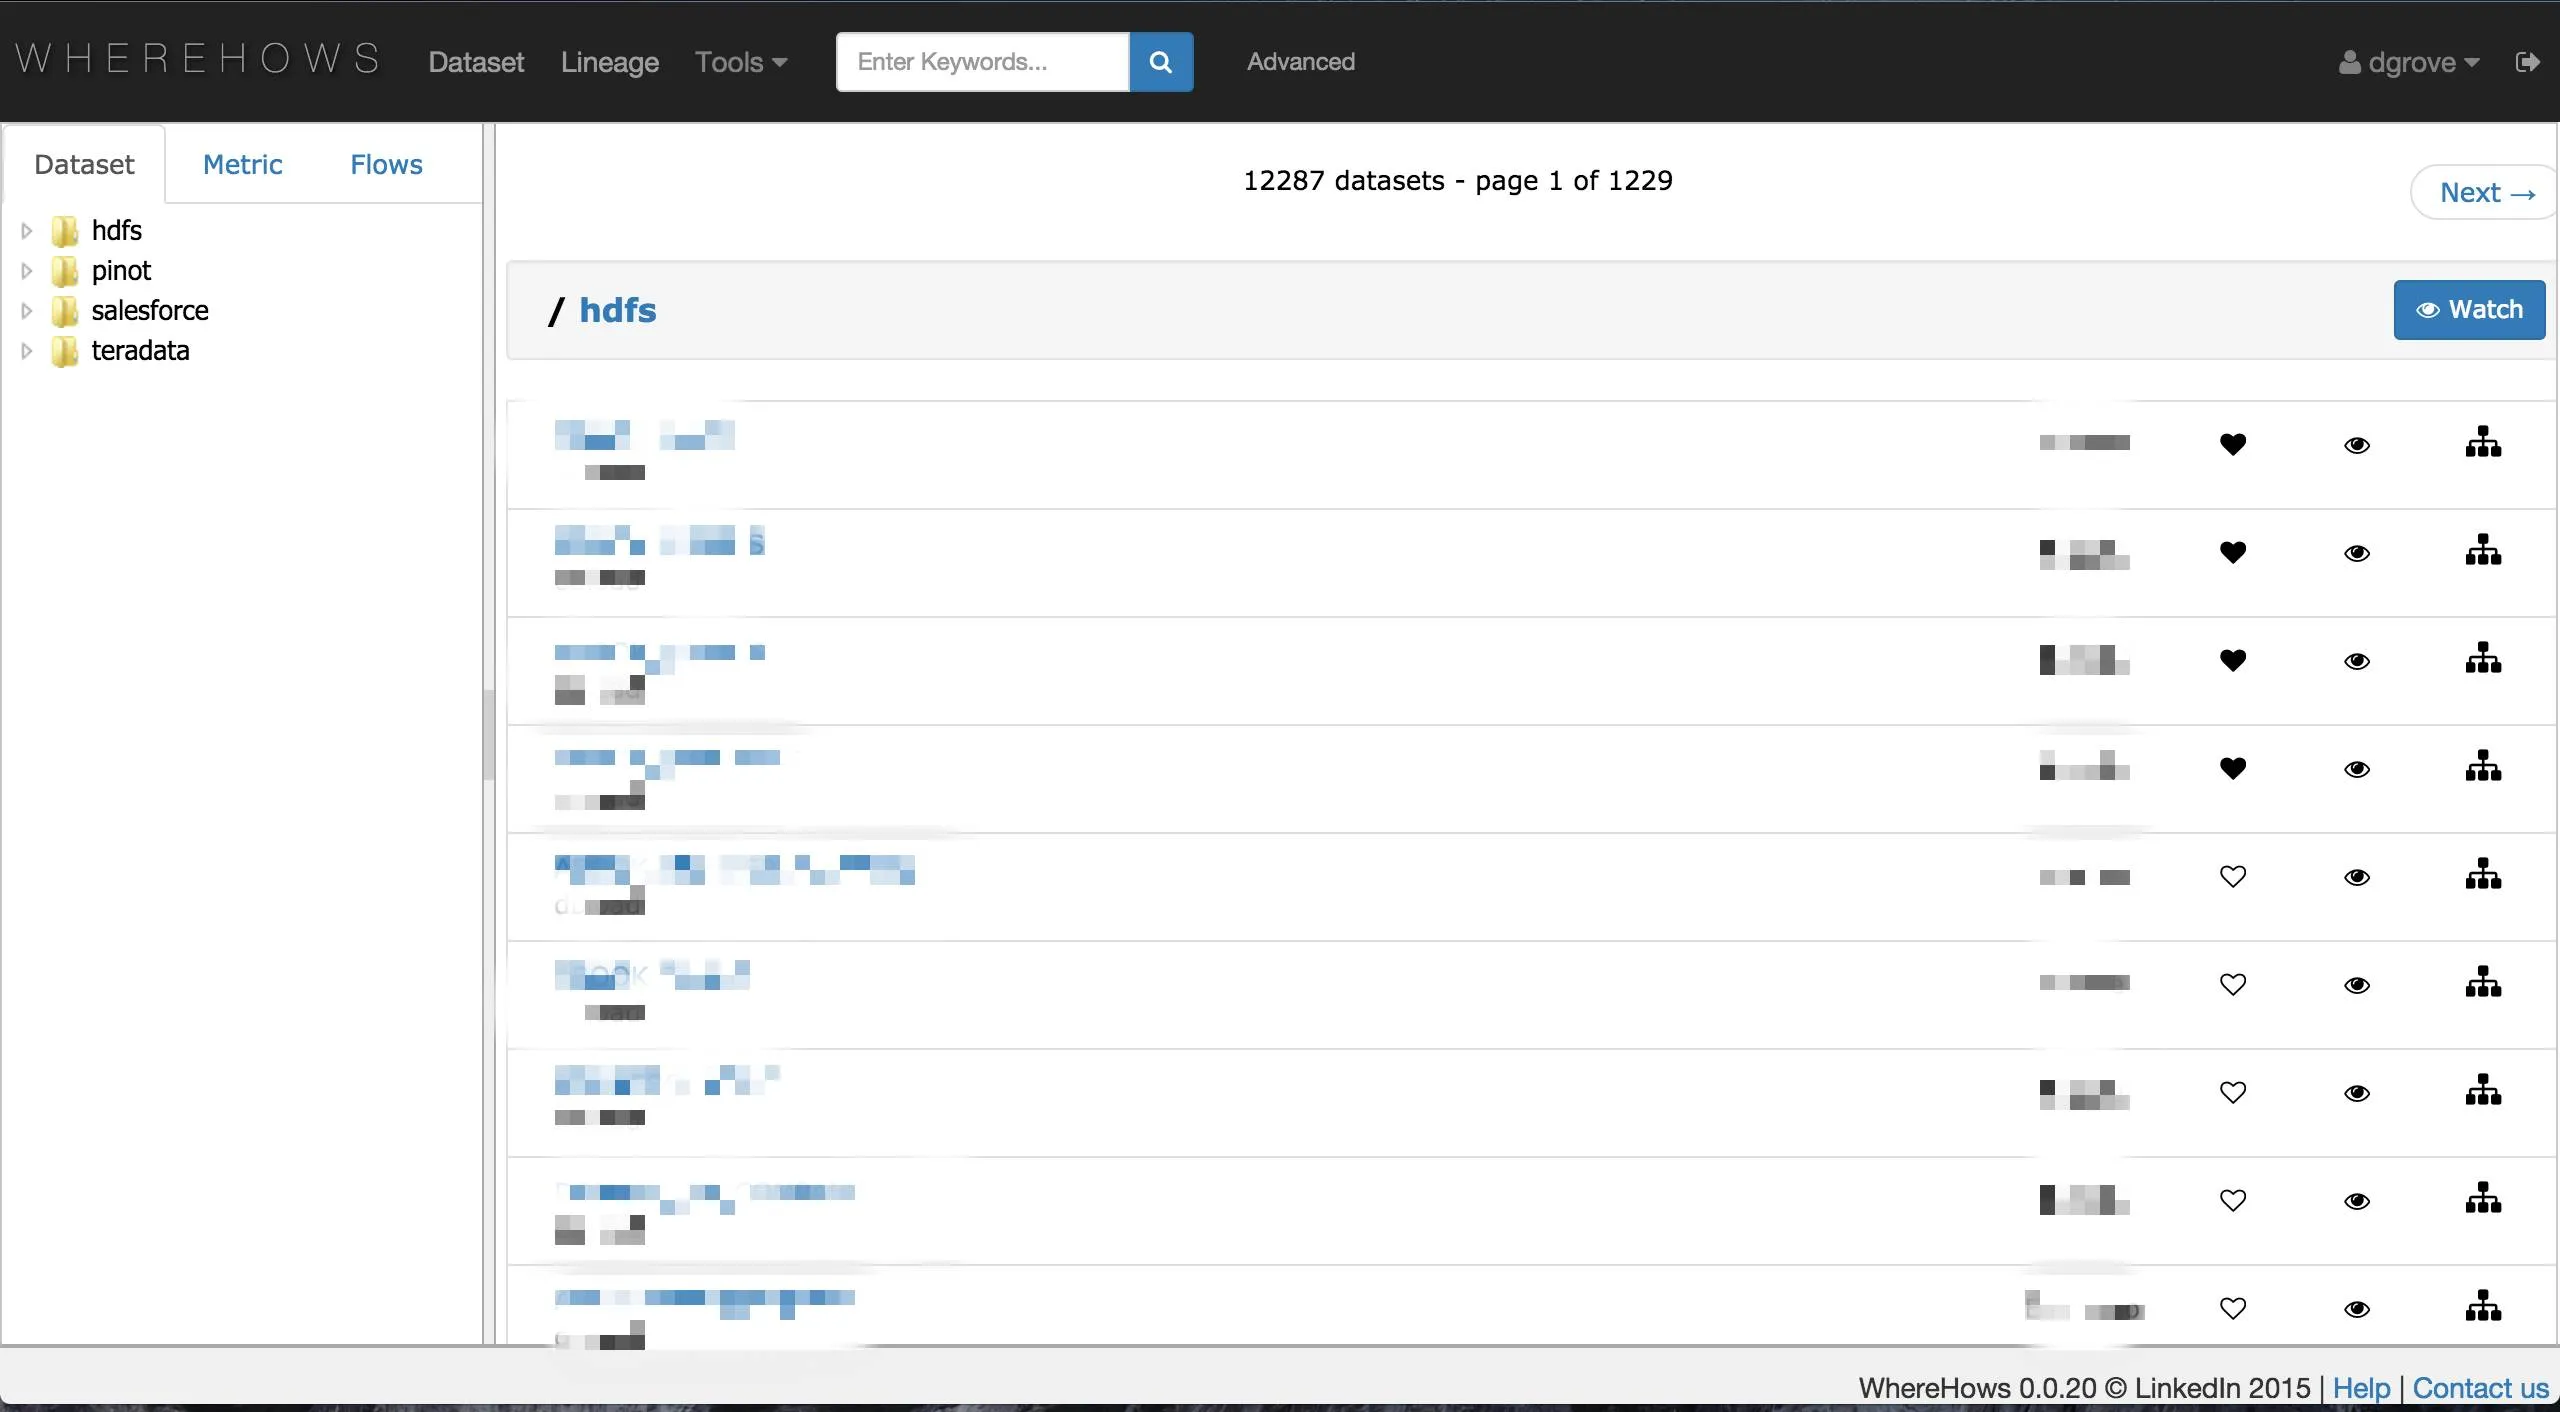Unfavorite the first dataset via filled heart
The width and height of the screenshot is (2560, 1412).
pyautogui.click(x=2233, y=444)
